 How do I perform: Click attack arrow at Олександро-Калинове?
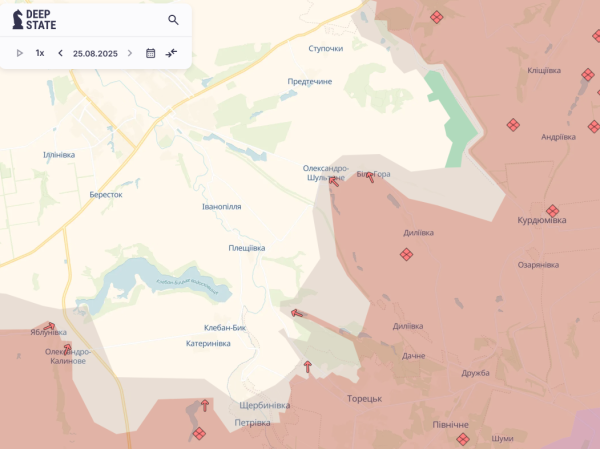coord(67,349)
